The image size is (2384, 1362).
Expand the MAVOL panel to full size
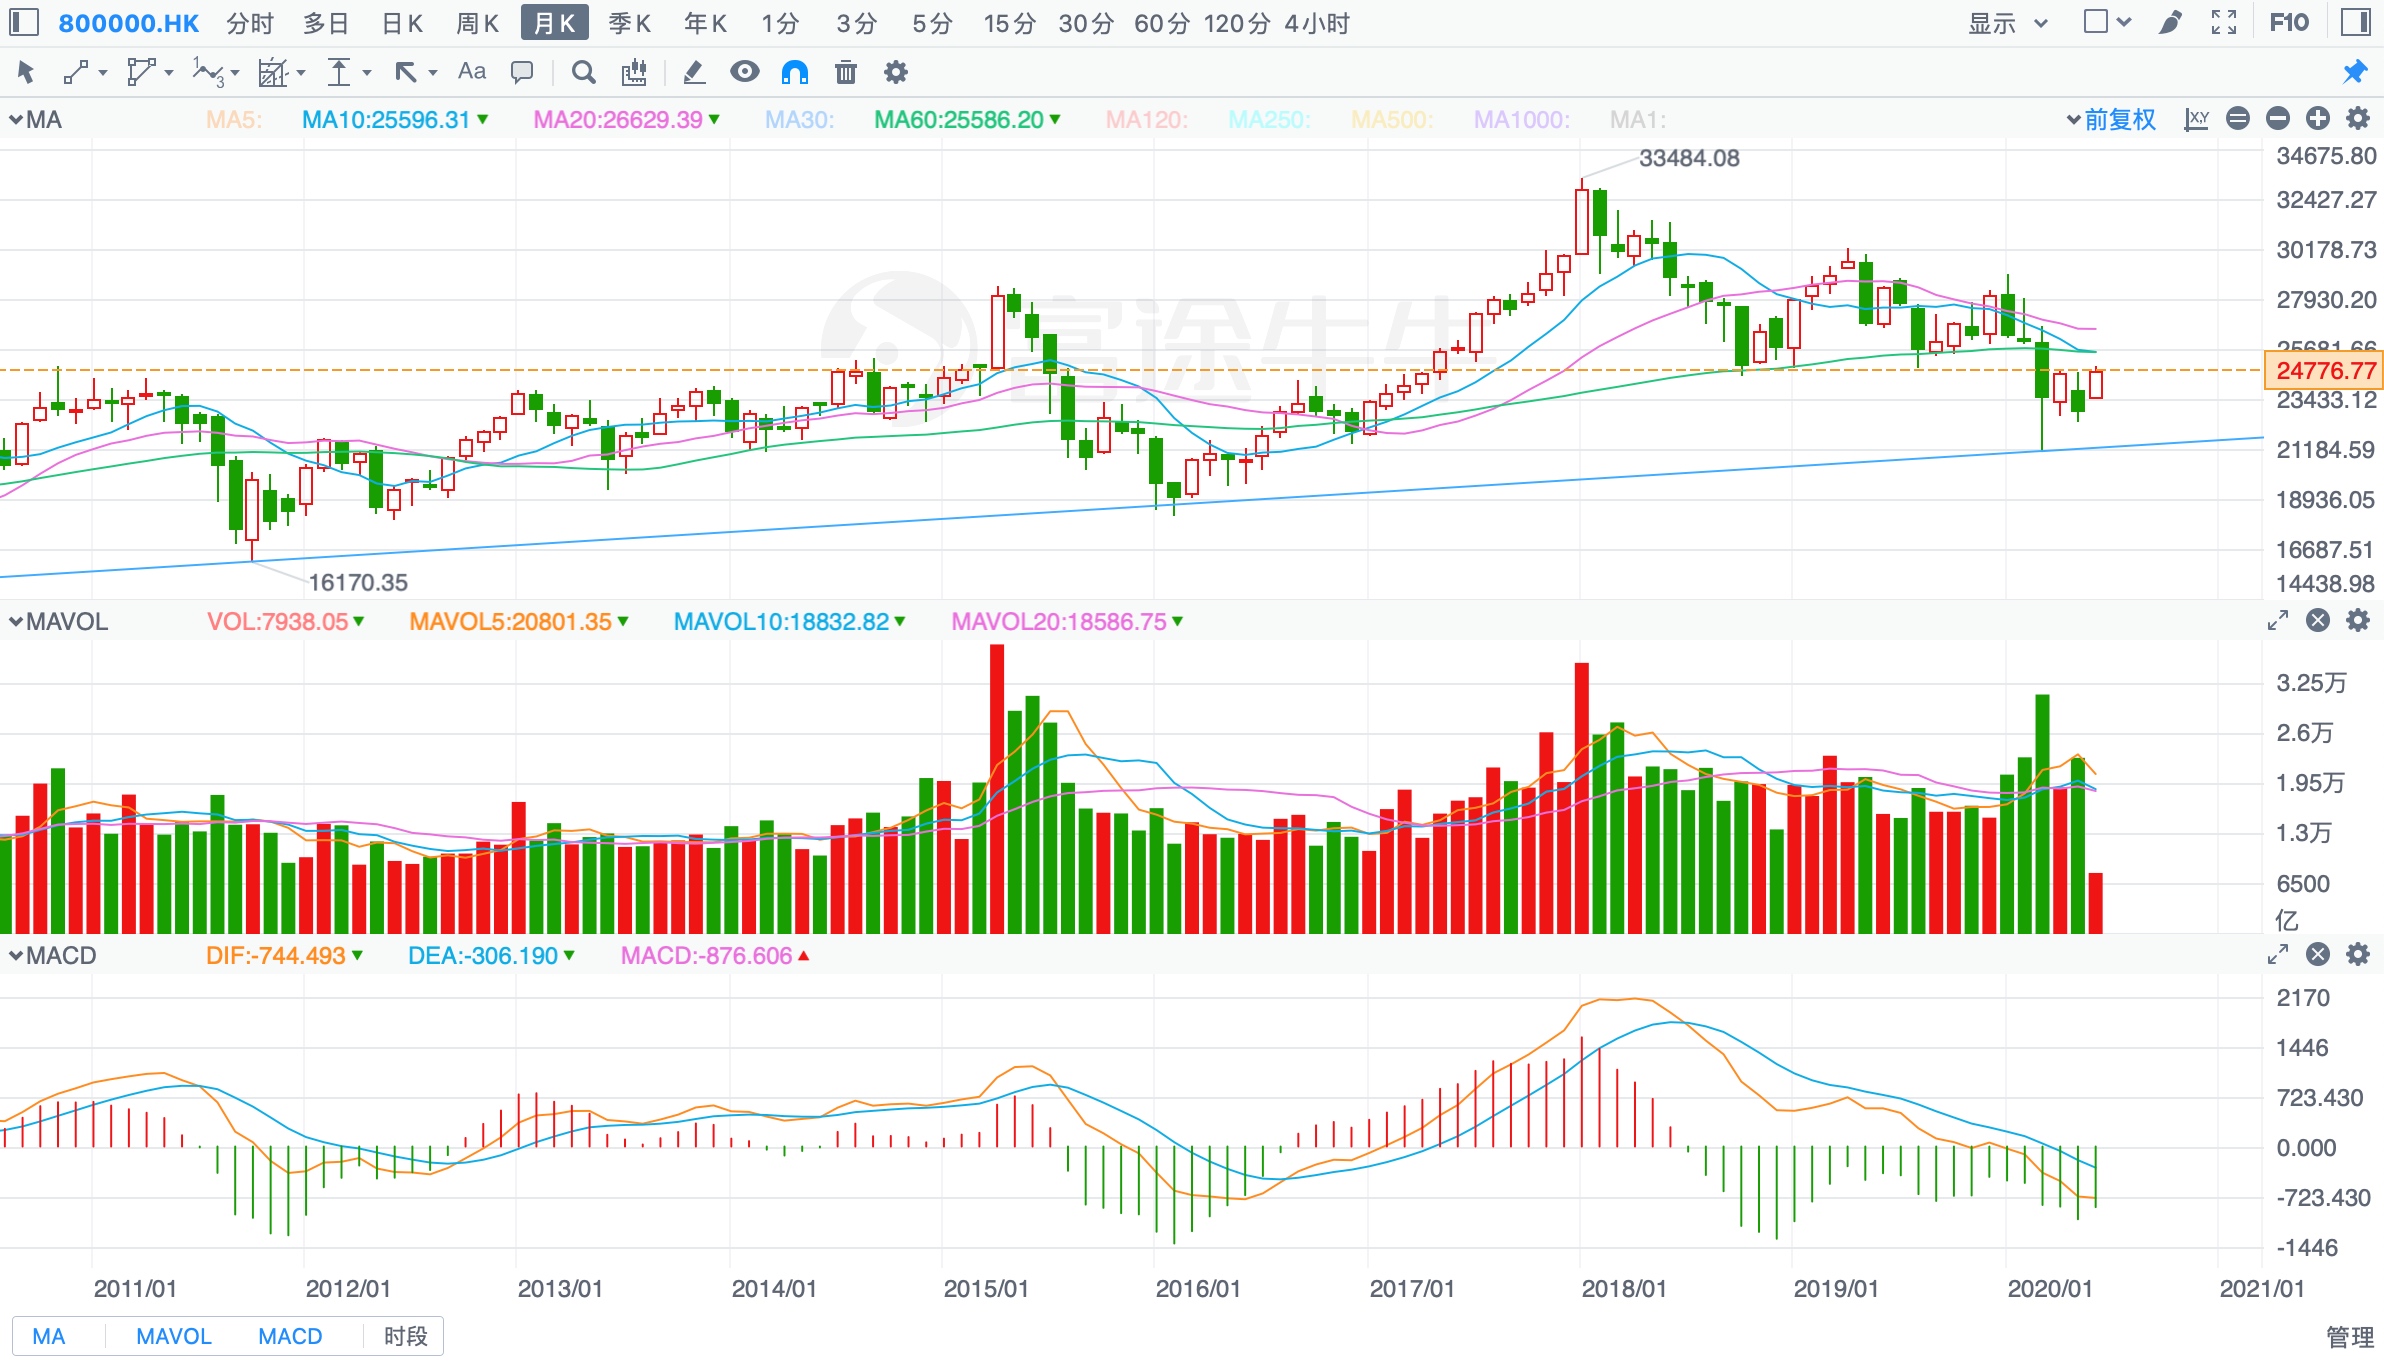click(2278, 621)
